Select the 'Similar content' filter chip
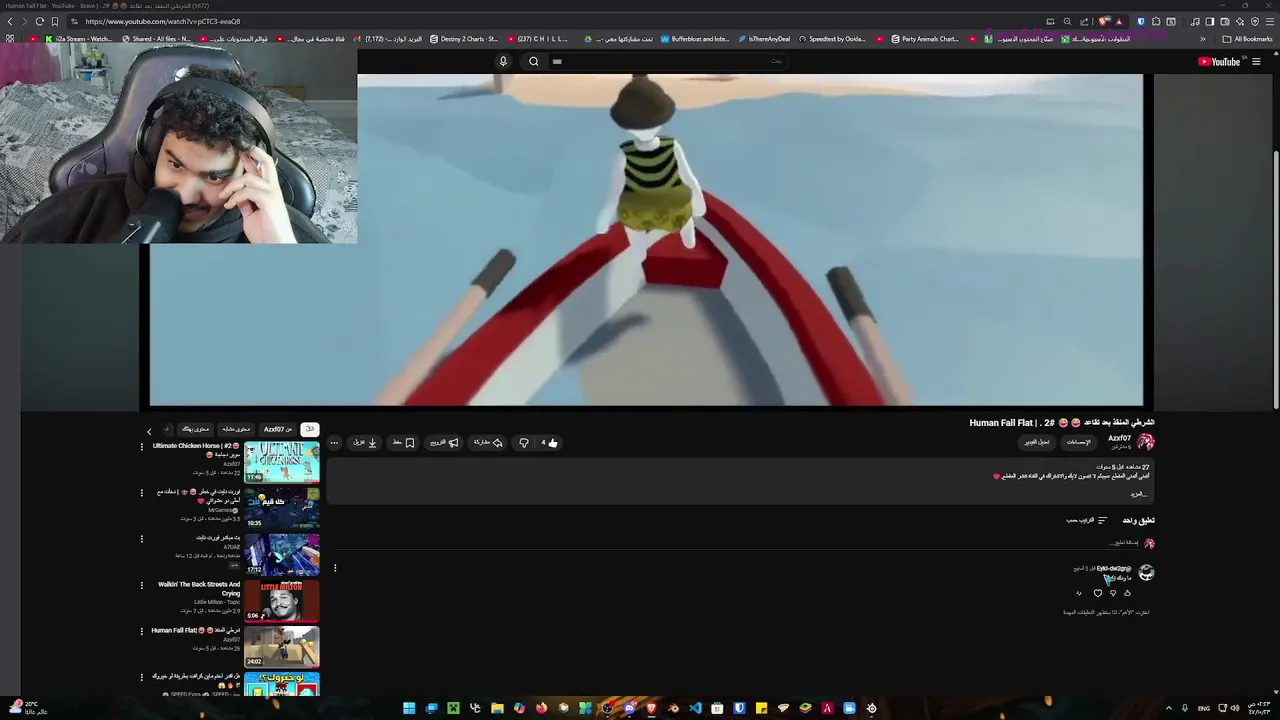Viewport: 1280px width, 720px height. point(236,429)
